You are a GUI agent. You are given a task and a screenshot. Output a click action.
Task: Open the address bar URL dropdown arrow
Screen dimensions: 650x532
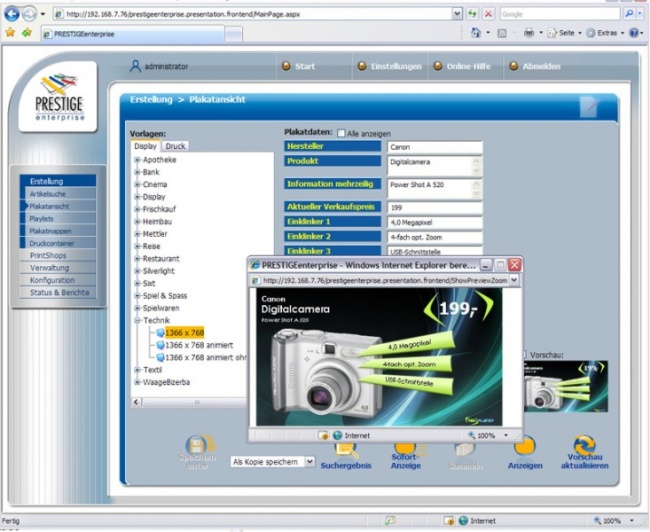click(456, 14)
